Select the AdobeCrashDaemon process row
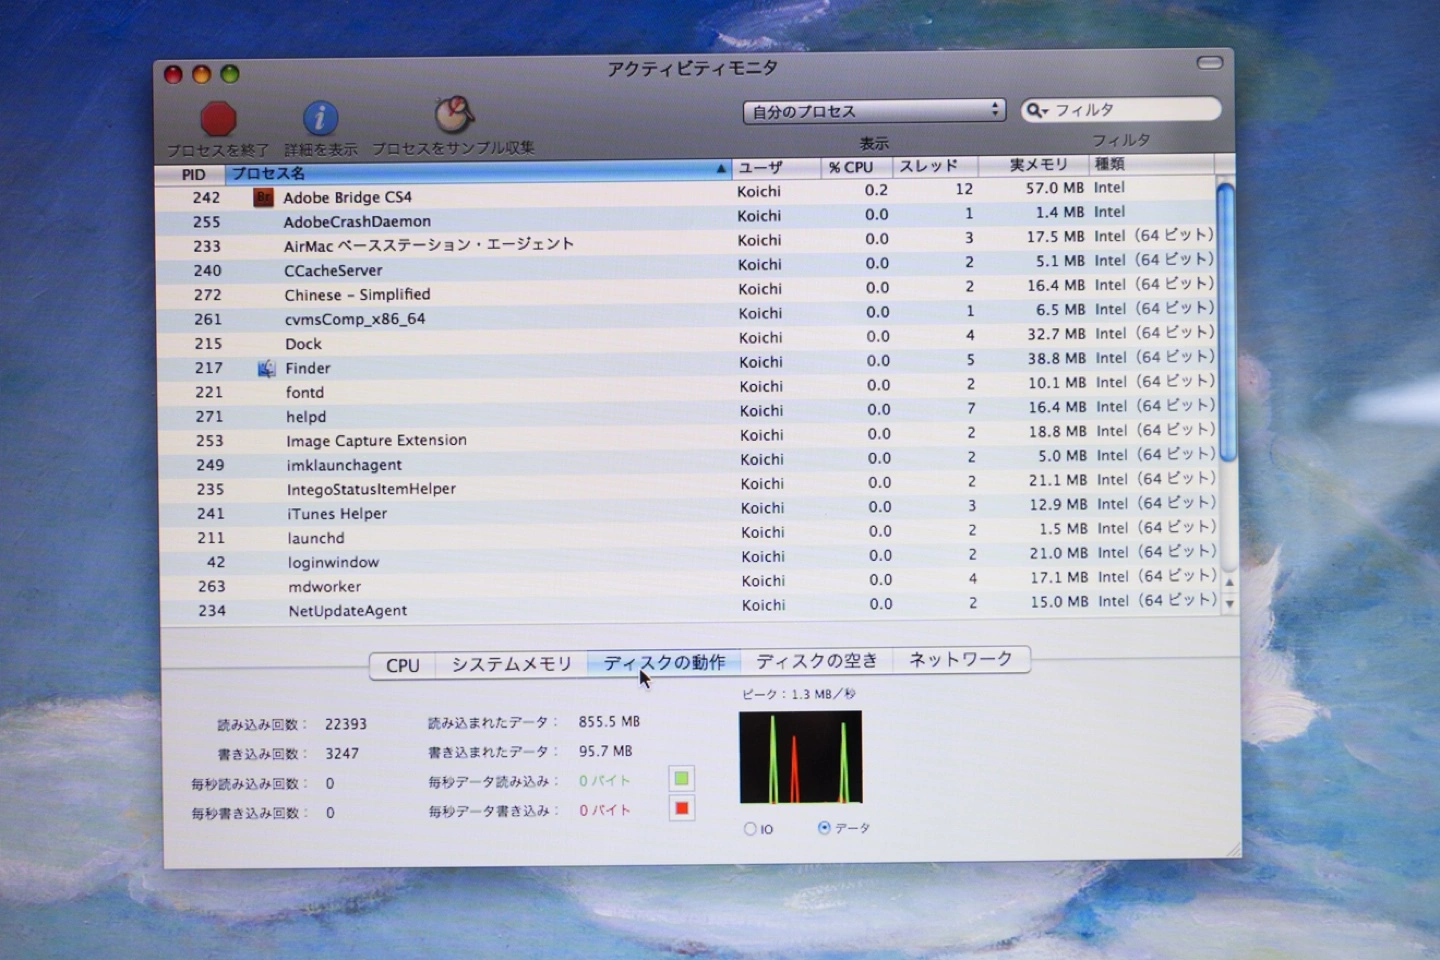Viewport: 1440px width, 960px height. click(x=687, y=218)
